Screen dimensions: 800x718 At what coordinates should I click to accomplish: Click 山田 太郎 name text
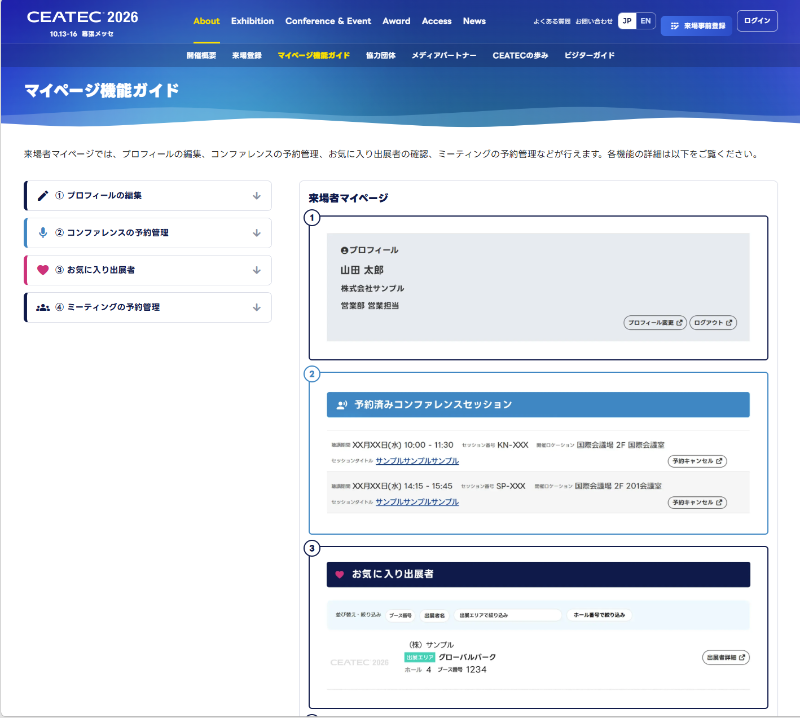click(362, 270)
